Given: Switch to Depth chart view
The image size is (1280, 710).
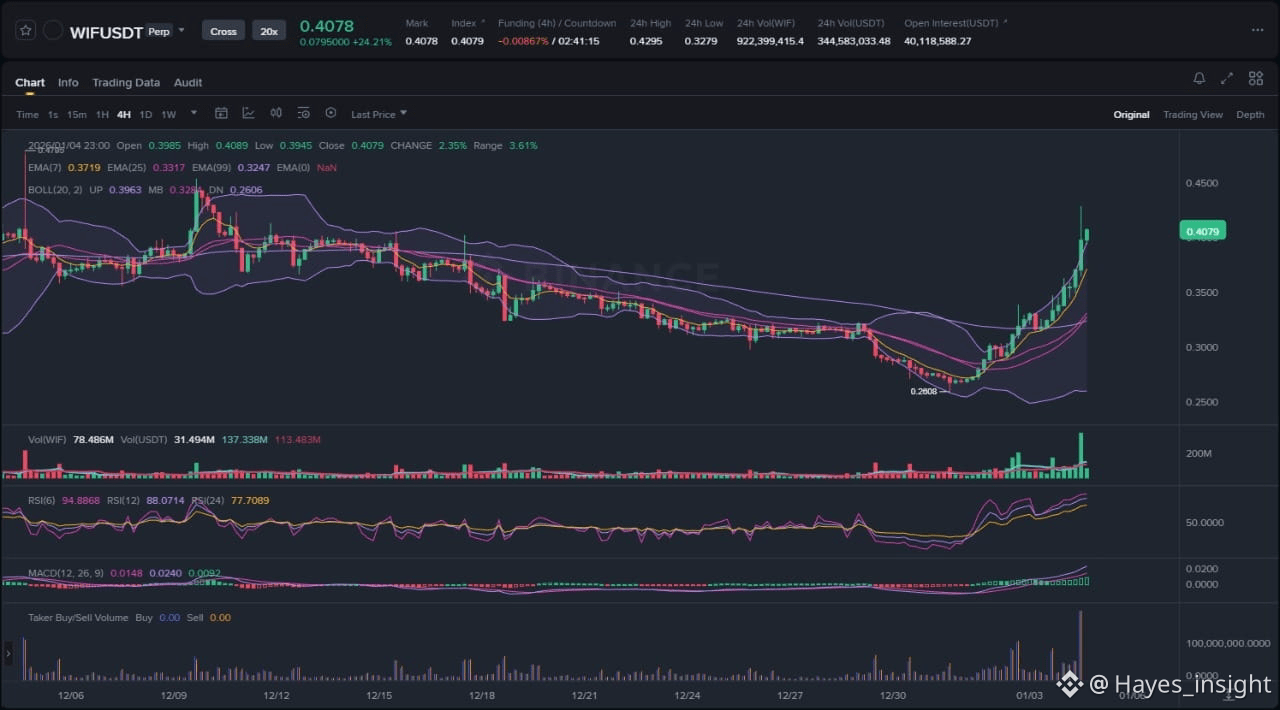Looking at the screenshot, I should tap(1250, 114).
